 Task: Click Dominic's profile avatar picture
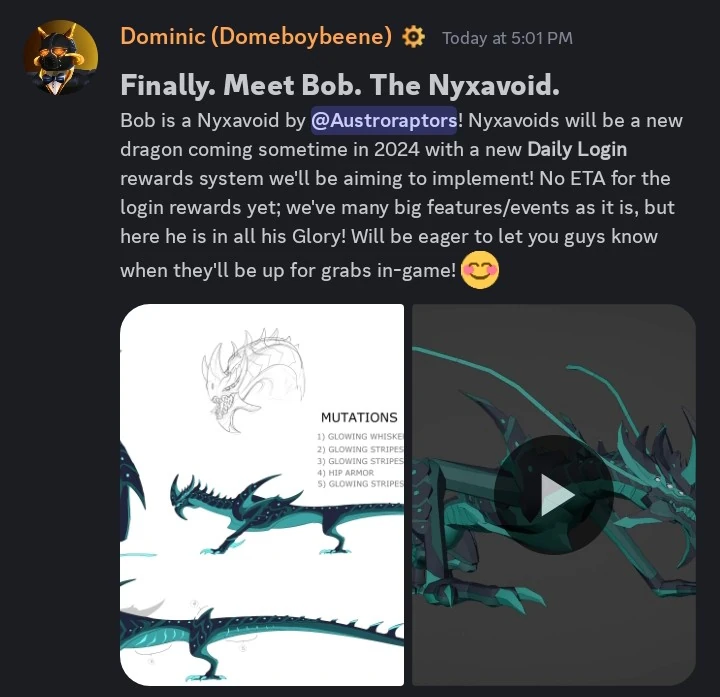click(61, 57)
